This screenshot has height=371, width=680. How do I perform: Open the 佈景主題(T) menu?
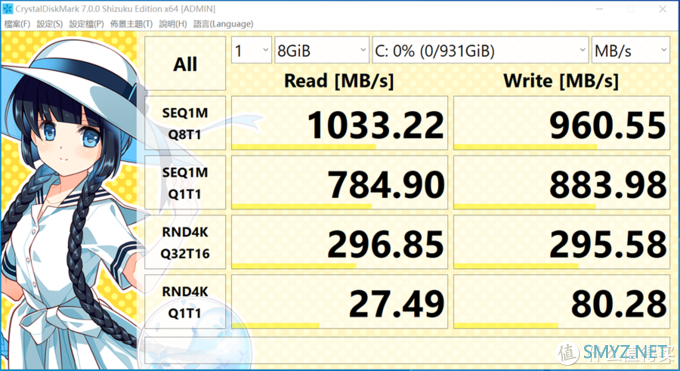[131, 24]
